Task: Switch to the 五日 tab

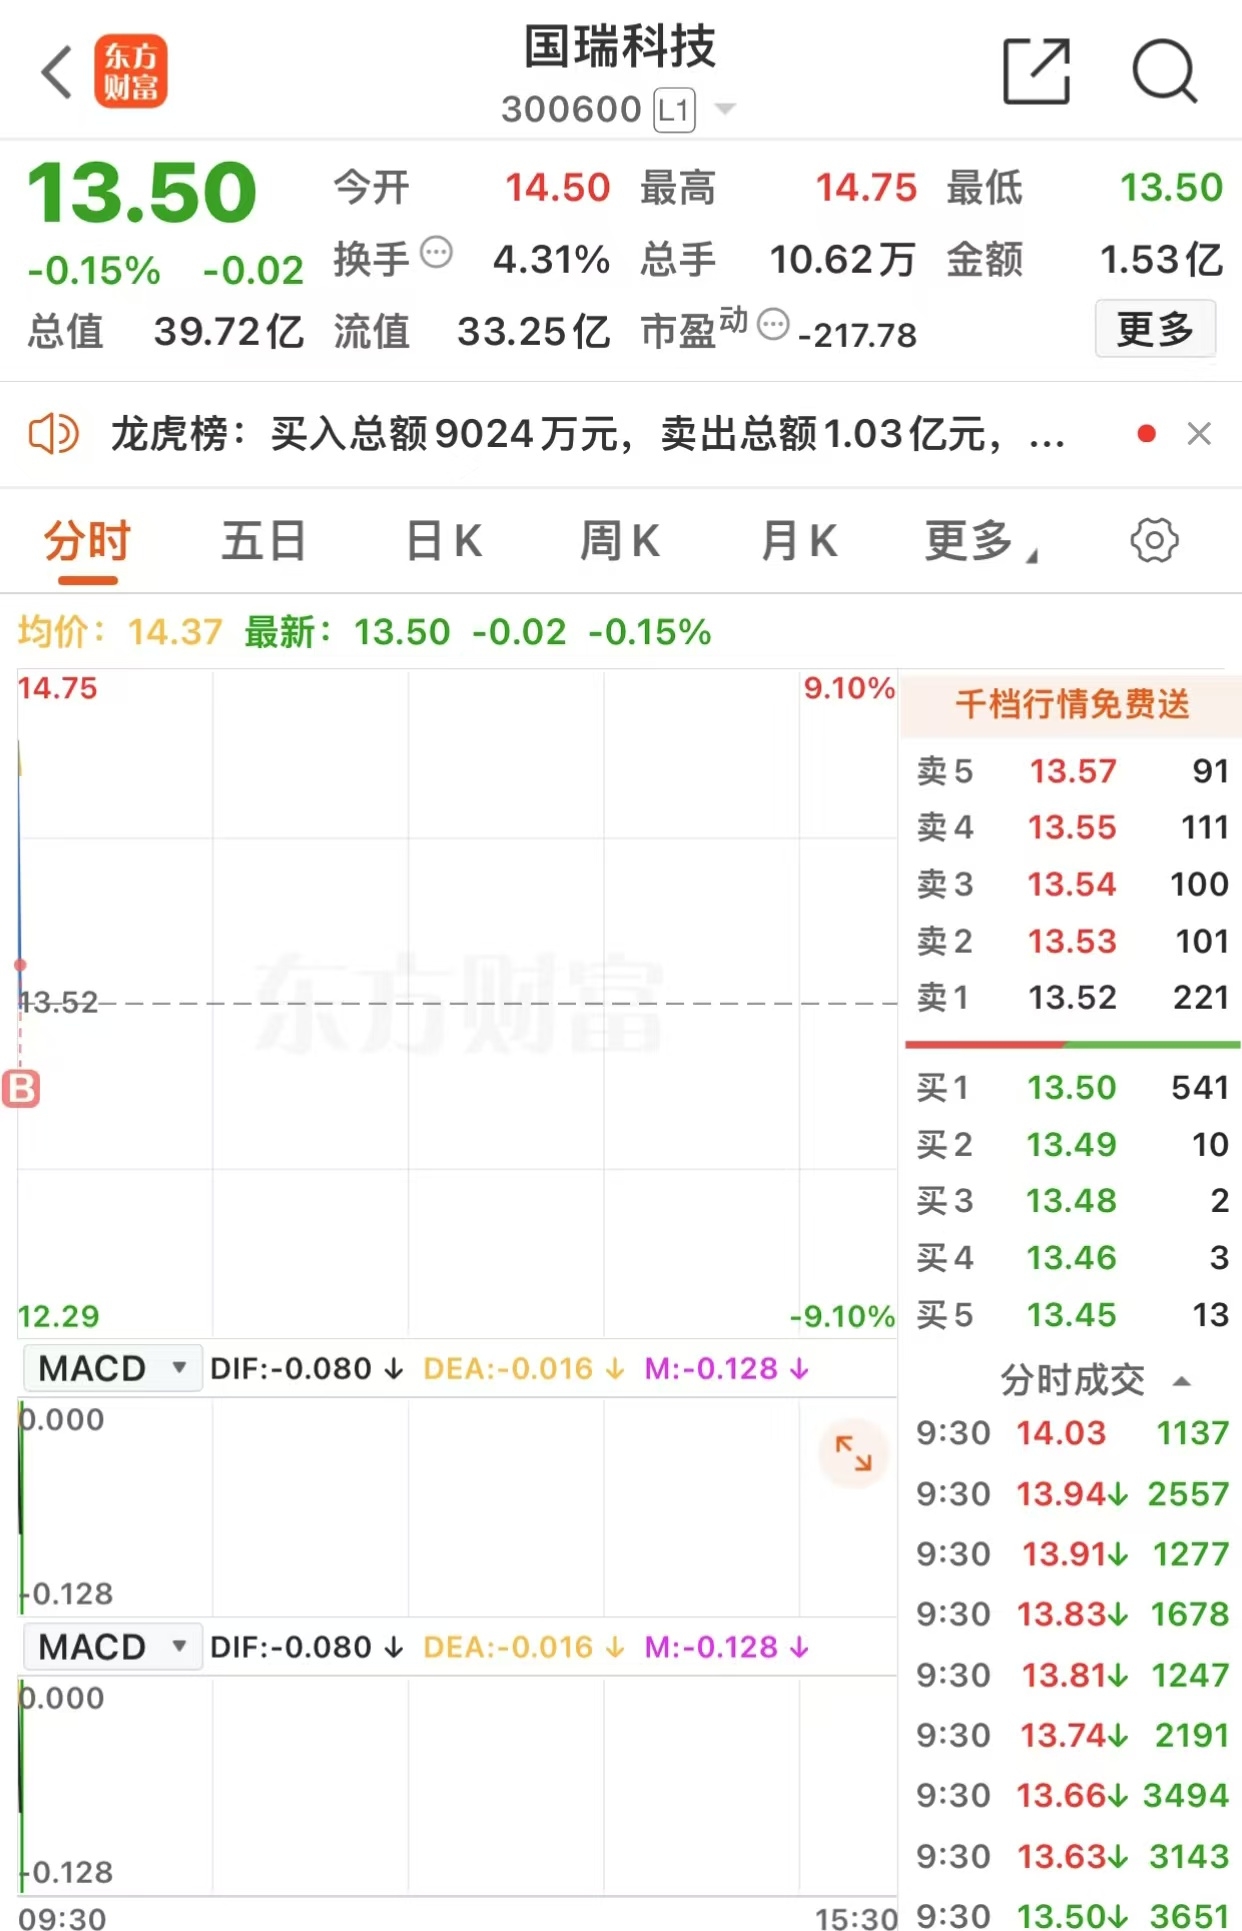Action: [263, 541]
